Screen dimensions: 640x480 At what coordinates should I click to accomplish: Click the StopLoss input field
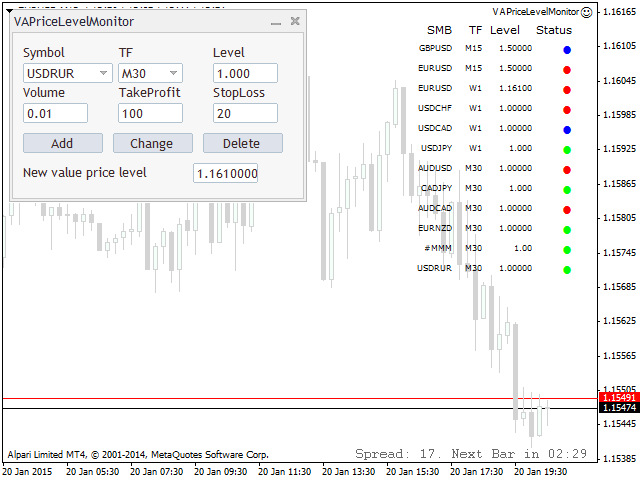pyautogui.click(x=245, y=113)
